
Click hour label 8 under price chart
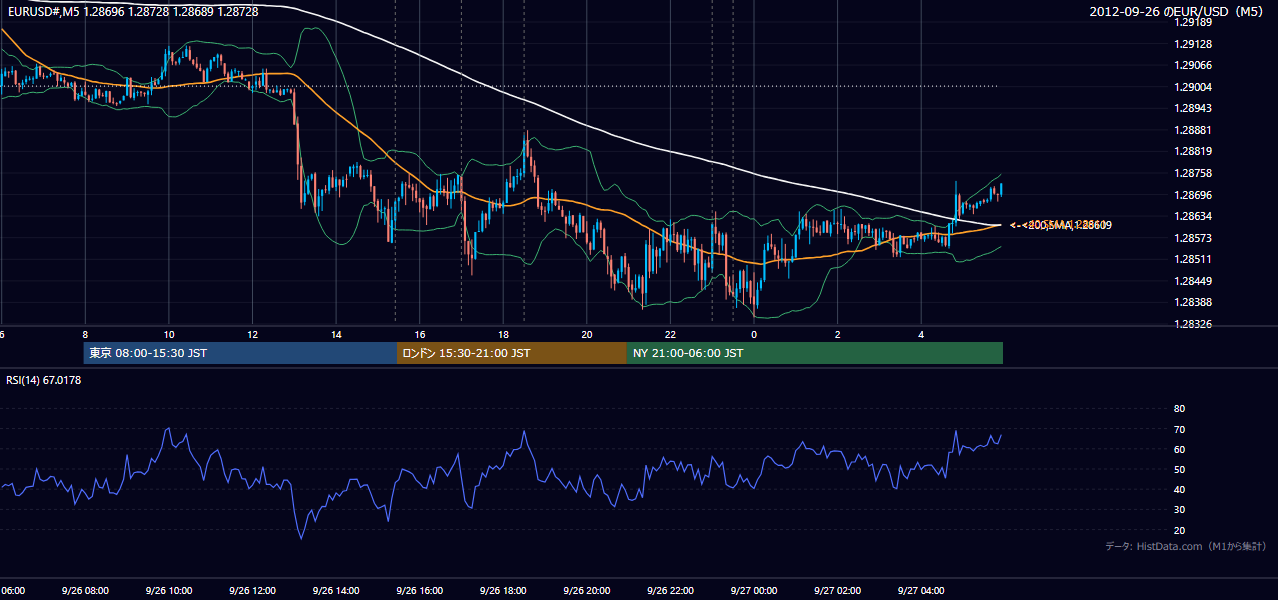(x=85, y=334)
